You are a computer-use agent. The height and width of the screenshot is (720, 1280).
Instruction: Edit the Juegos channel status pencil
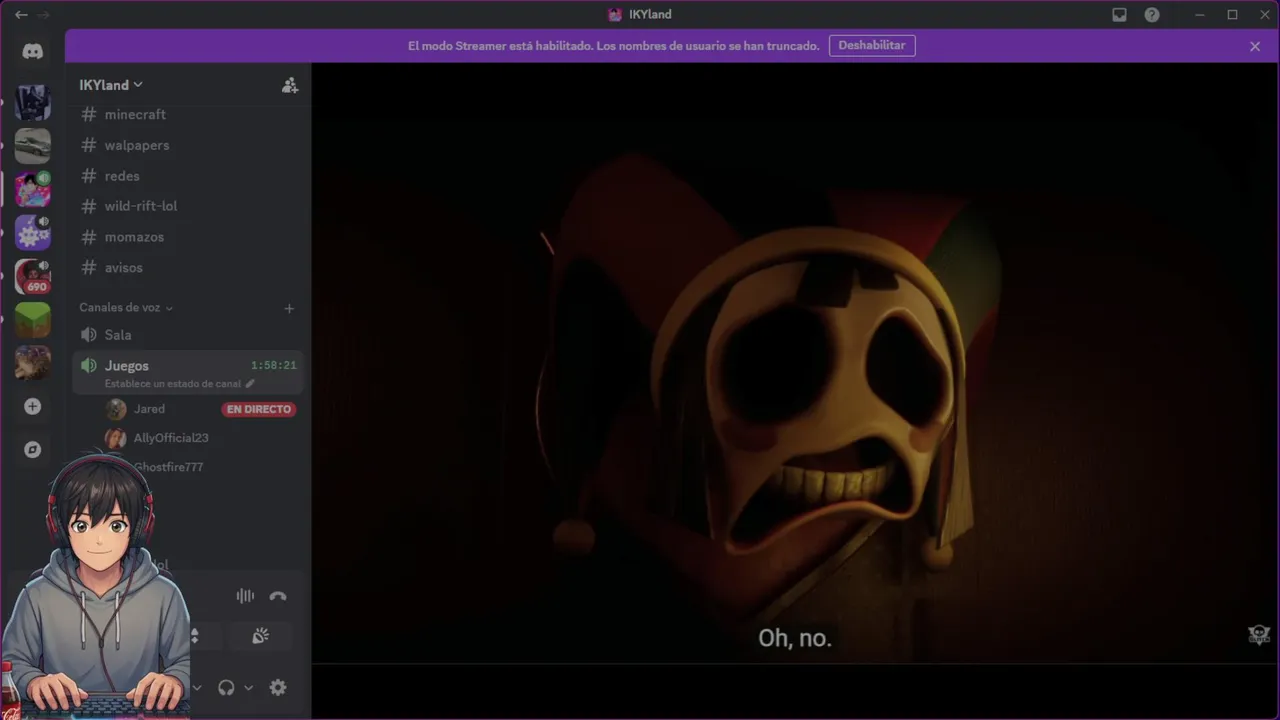click(250, 384)
